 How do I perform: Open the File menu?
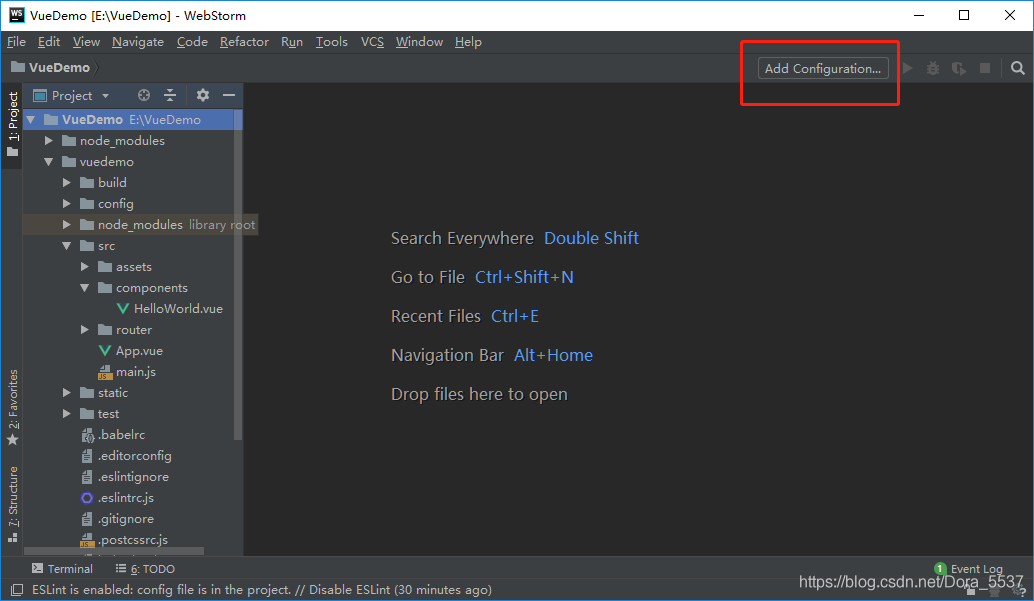point(16,42)
